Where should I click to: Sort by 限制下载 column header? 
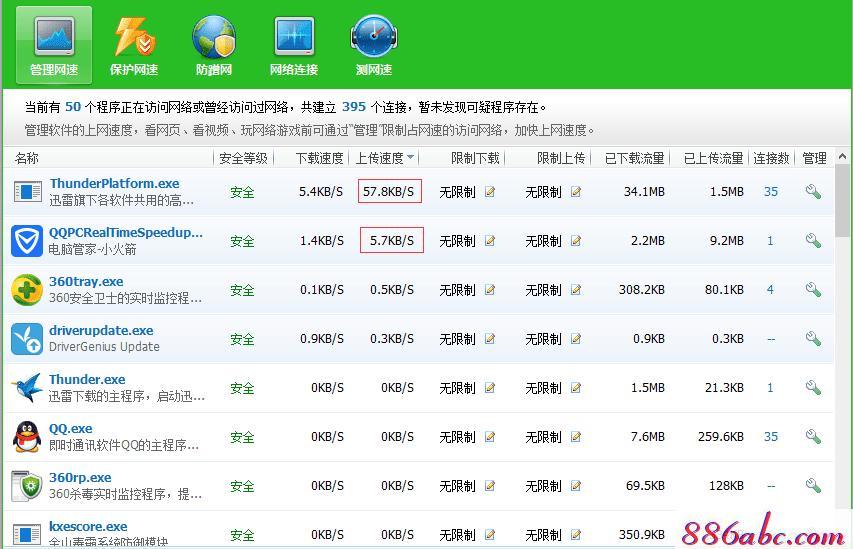click(475, 158)
